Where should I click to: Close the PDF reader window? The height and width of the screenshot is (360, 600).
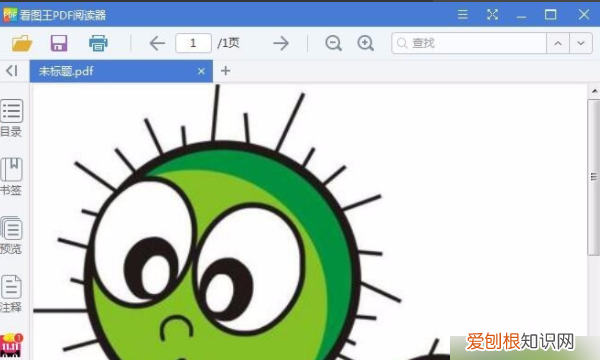click(584, 15)
